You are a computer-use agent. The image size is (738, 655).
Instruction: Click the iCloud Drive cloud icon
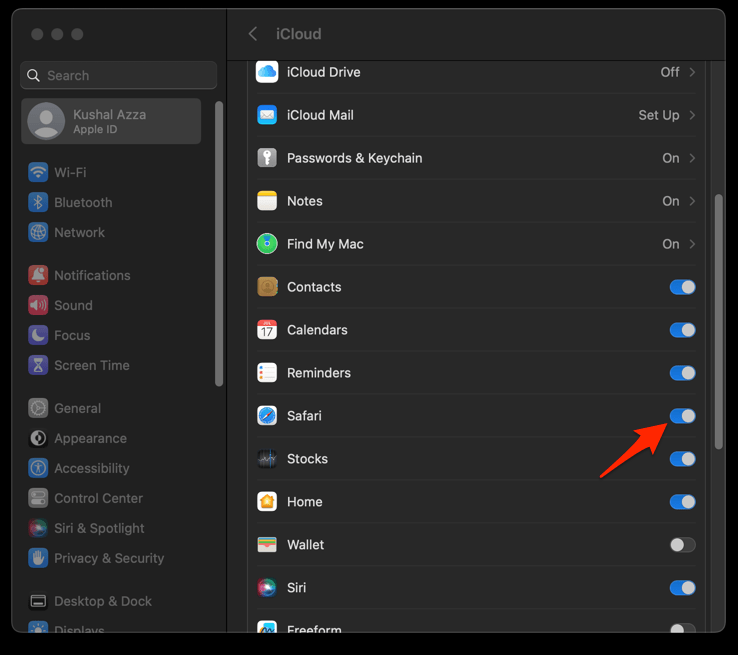267,72
